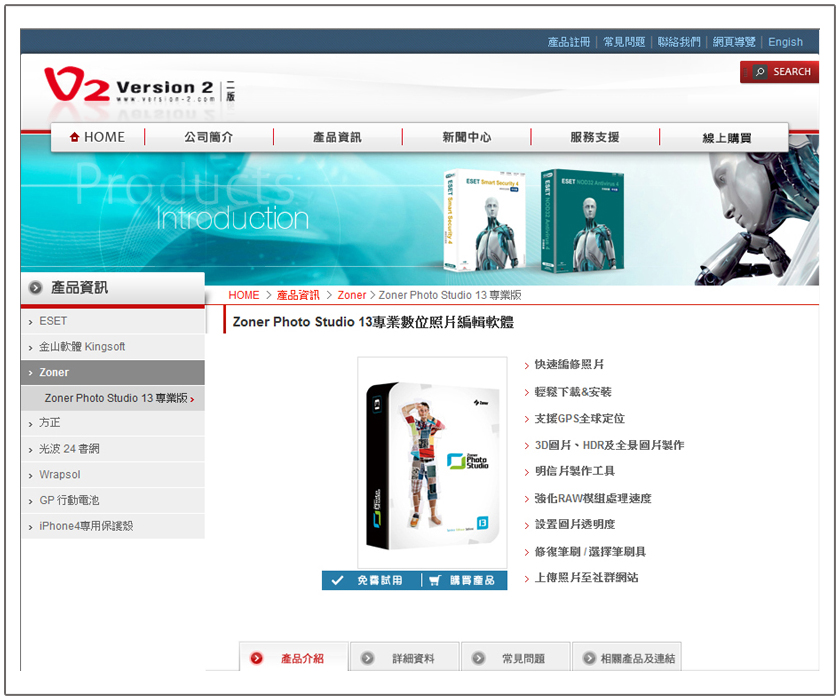Image resolution: width=840 pixels, height=700 pixels.
Task: Click the Zoner Photo Studio 13 box image
Action: click(x=432, y=463)
